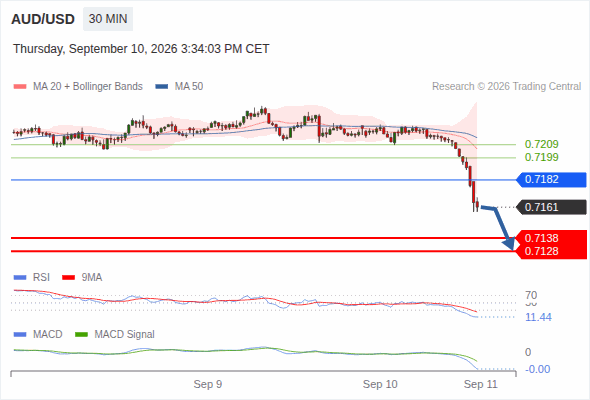The height and width of the screenshot is (400, 590).
Task: Click the MA 50 legend label
Action: 189,87
